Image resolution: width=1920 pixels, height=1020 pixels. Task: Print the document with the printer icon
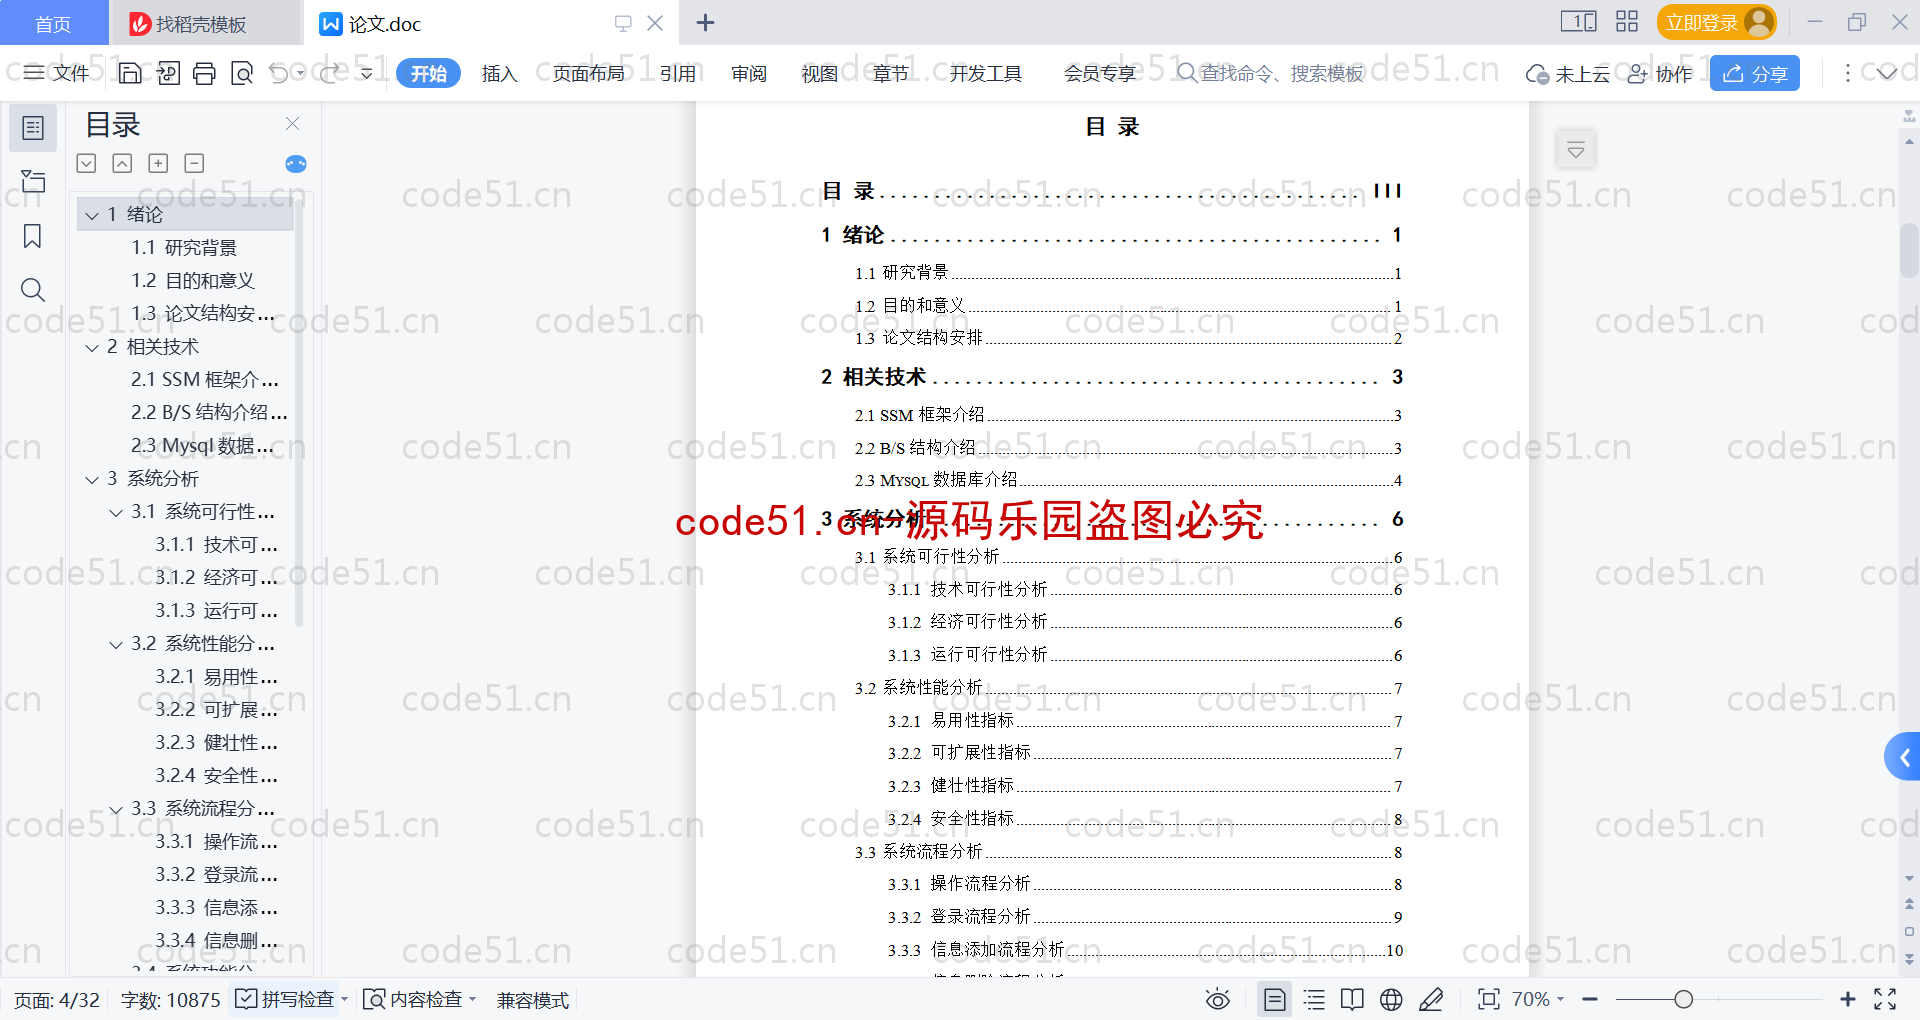click(204, 73)
